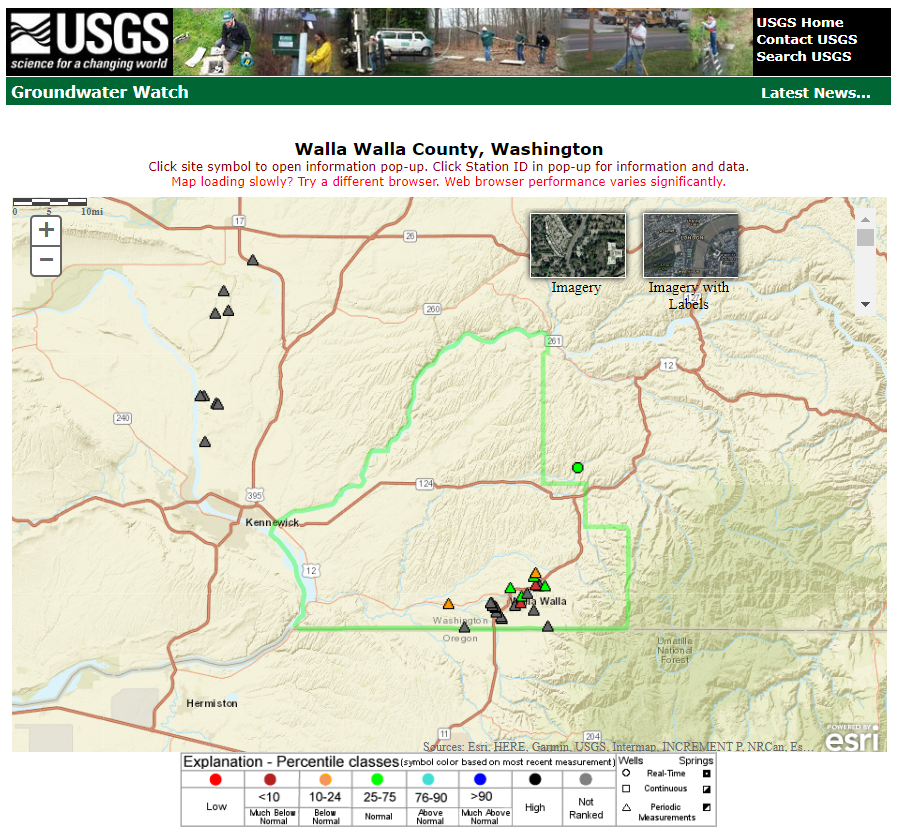This screenshot has width=898, height=840.
Task: Select the green circle real-time well marker
Action: coord(577,468)
